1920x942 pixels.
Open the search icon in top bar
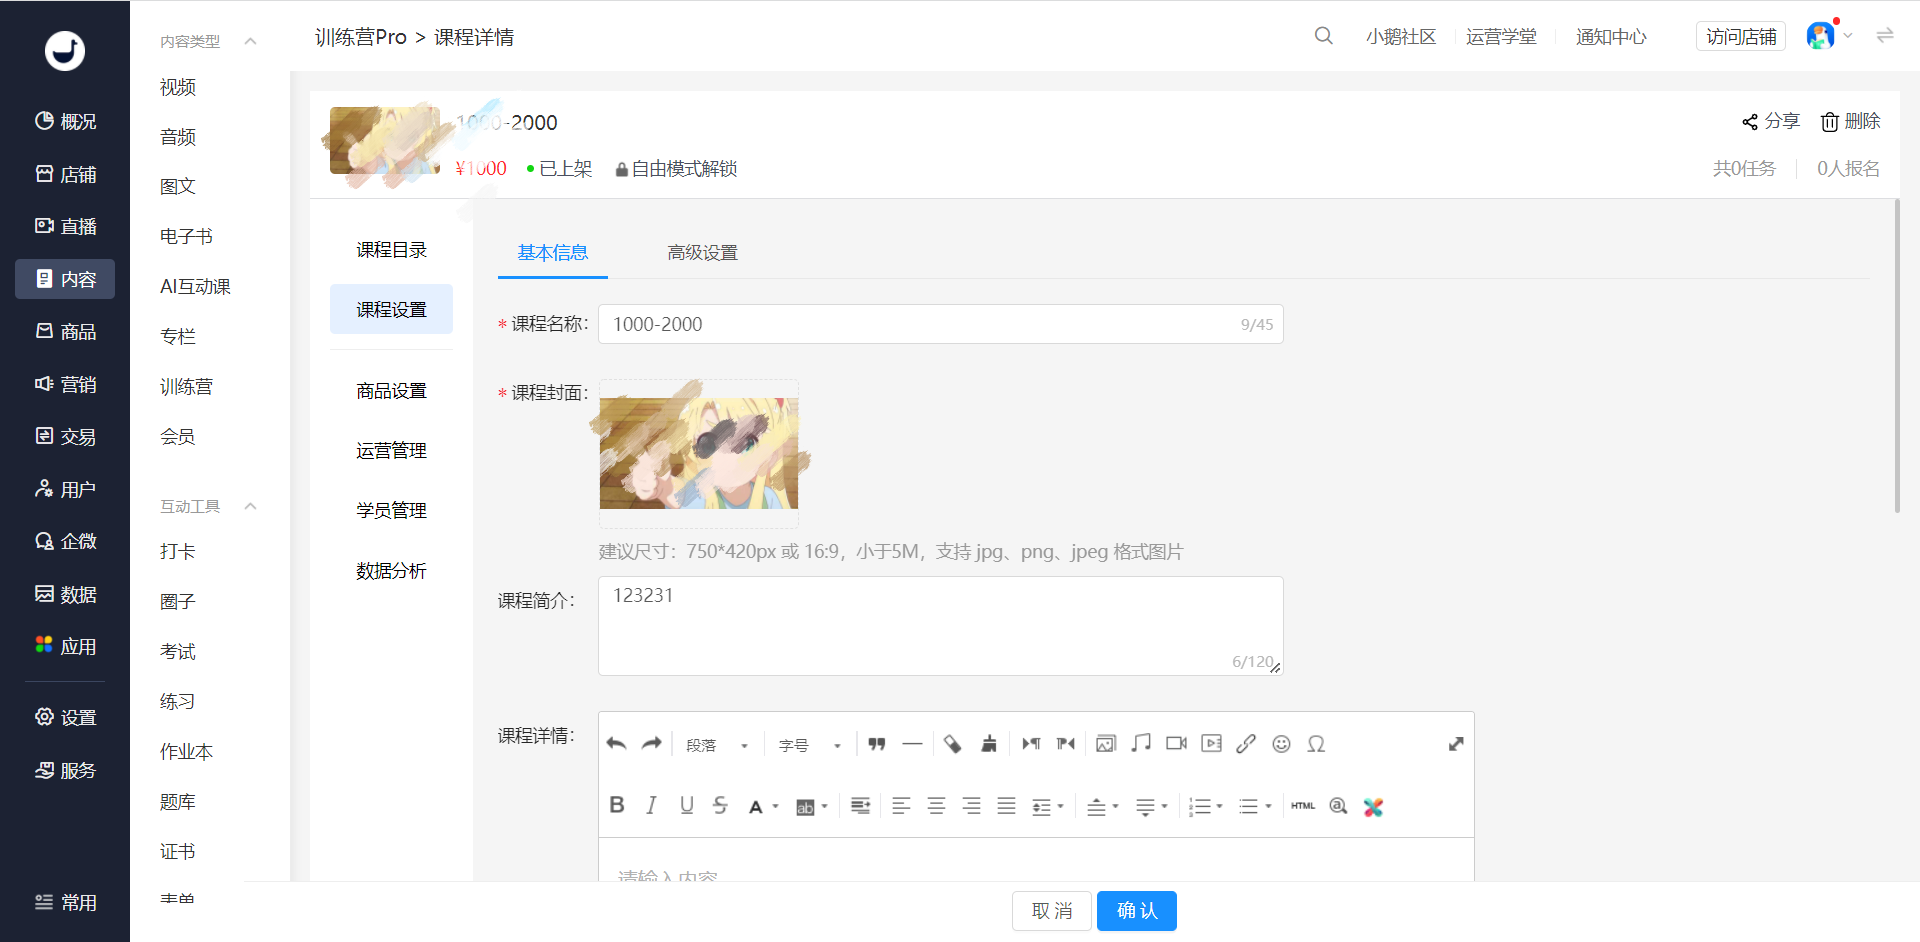pyautogui.click(x=1323, y=36)
